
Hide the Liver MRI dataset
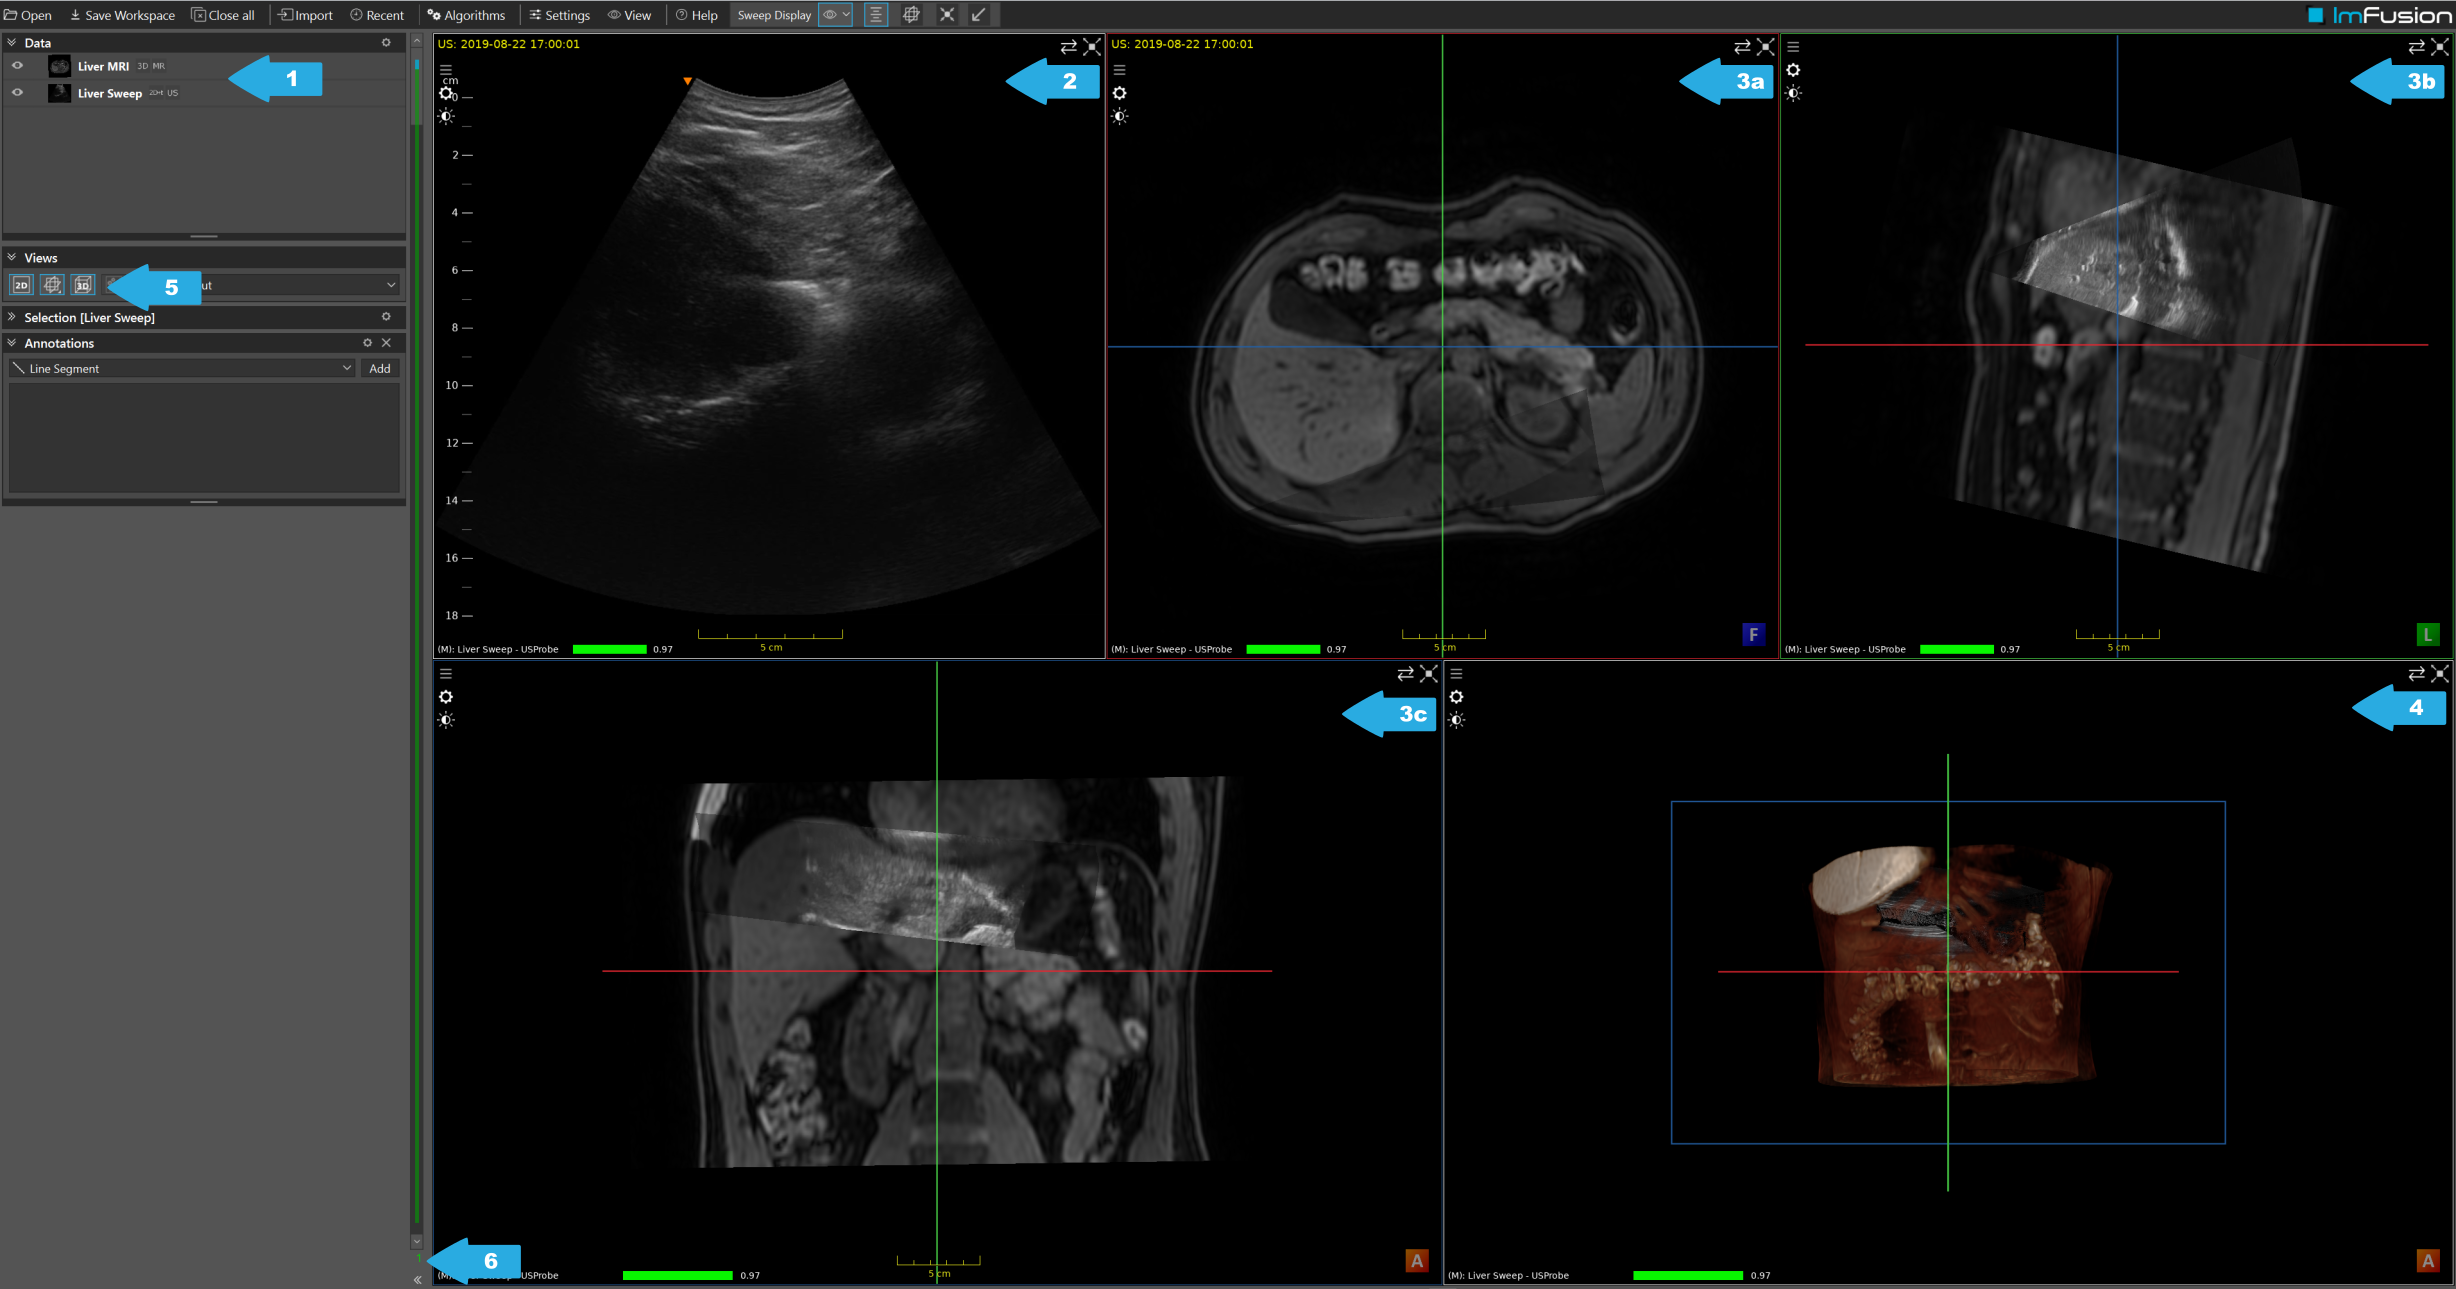click(x=17, y=66)
